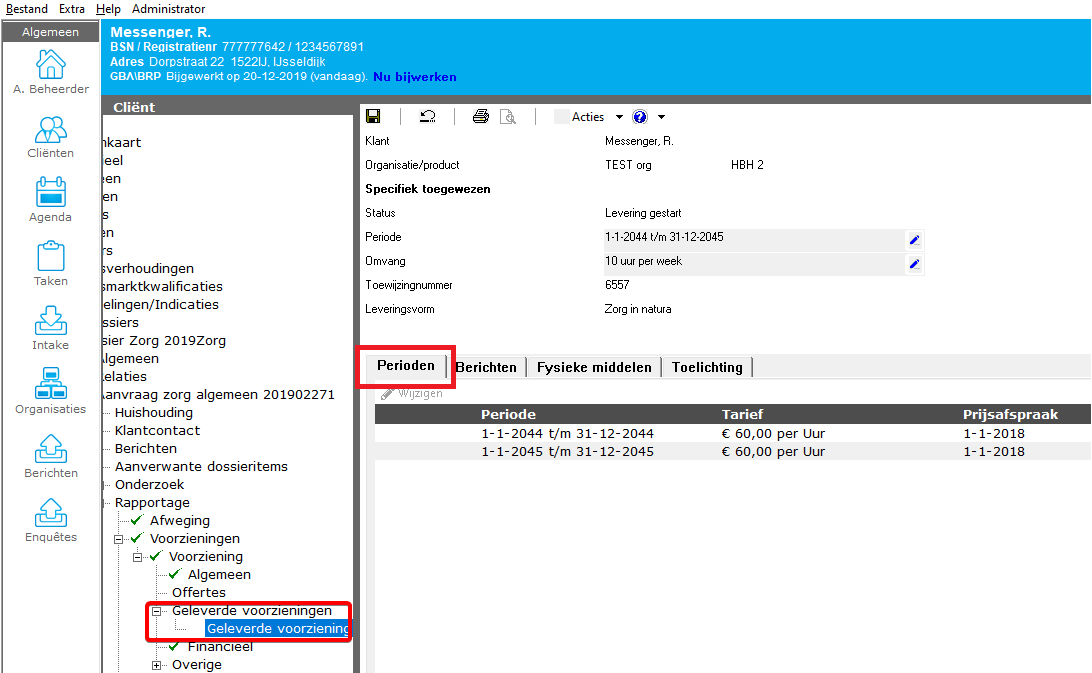The height and width of the screenshot is (673, 1092).
Task: Open the Organisaties sidebar icon
Action: (x=51, y=391)
